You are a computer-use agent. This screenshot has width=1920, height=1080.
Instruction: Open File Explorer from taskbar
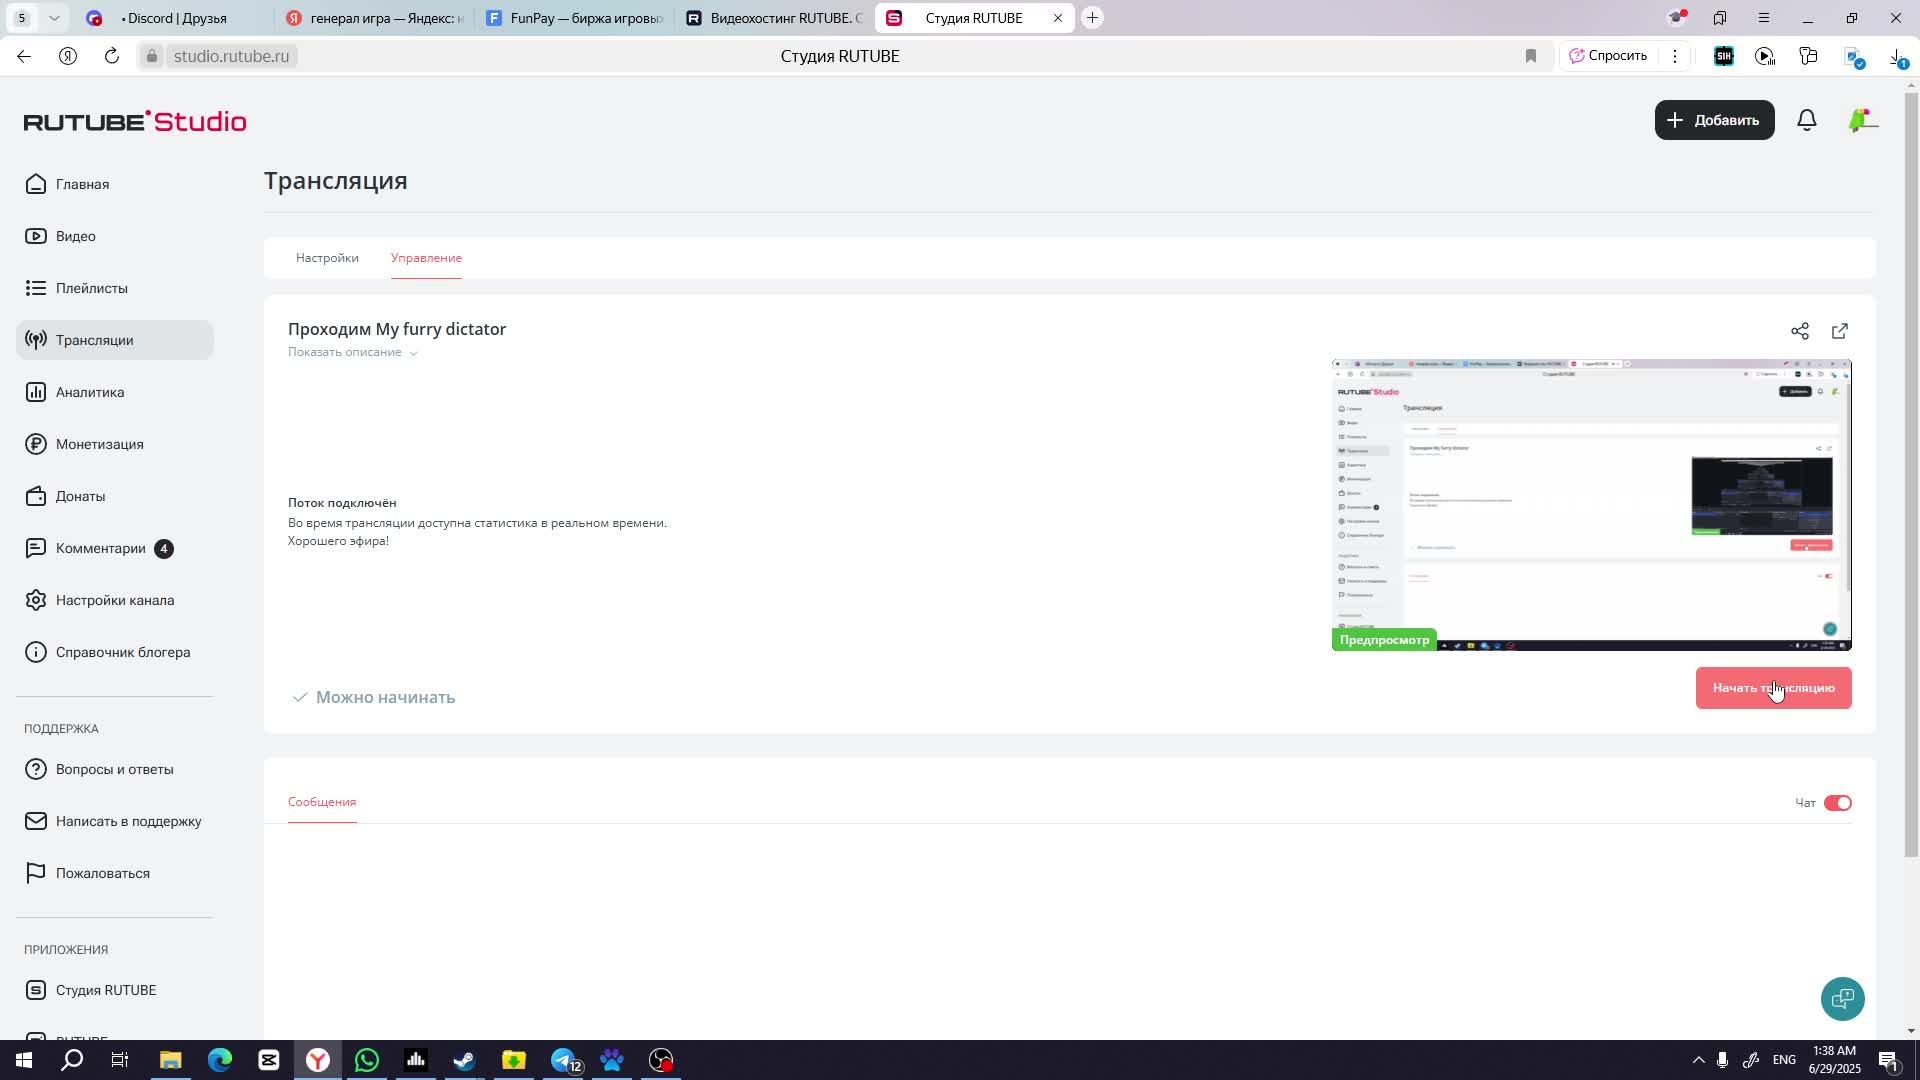point(170,1060)
